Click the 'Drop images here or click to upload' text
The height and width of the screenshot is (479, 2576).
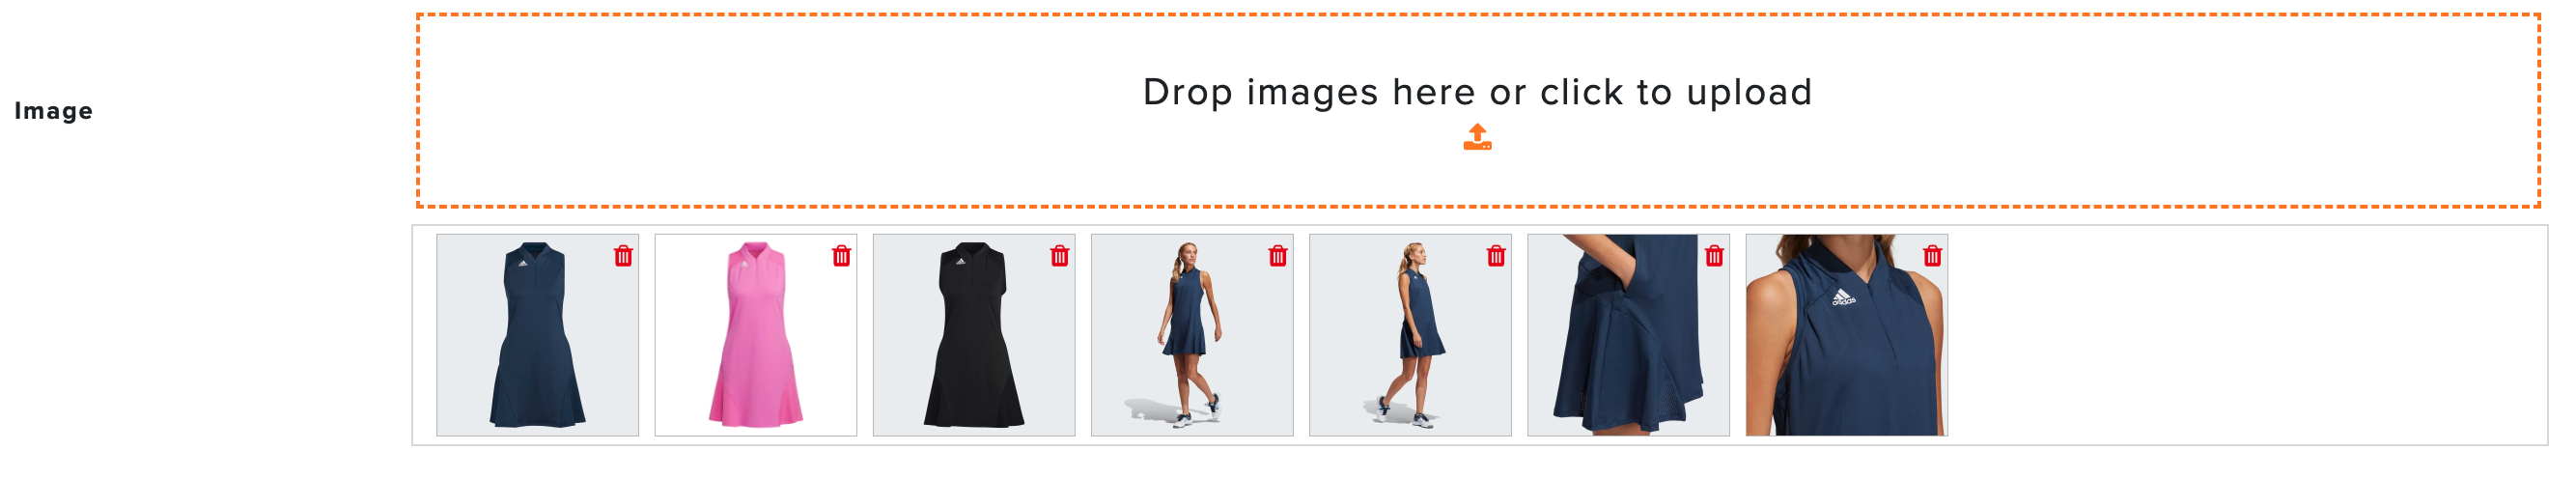[1477, 92]
